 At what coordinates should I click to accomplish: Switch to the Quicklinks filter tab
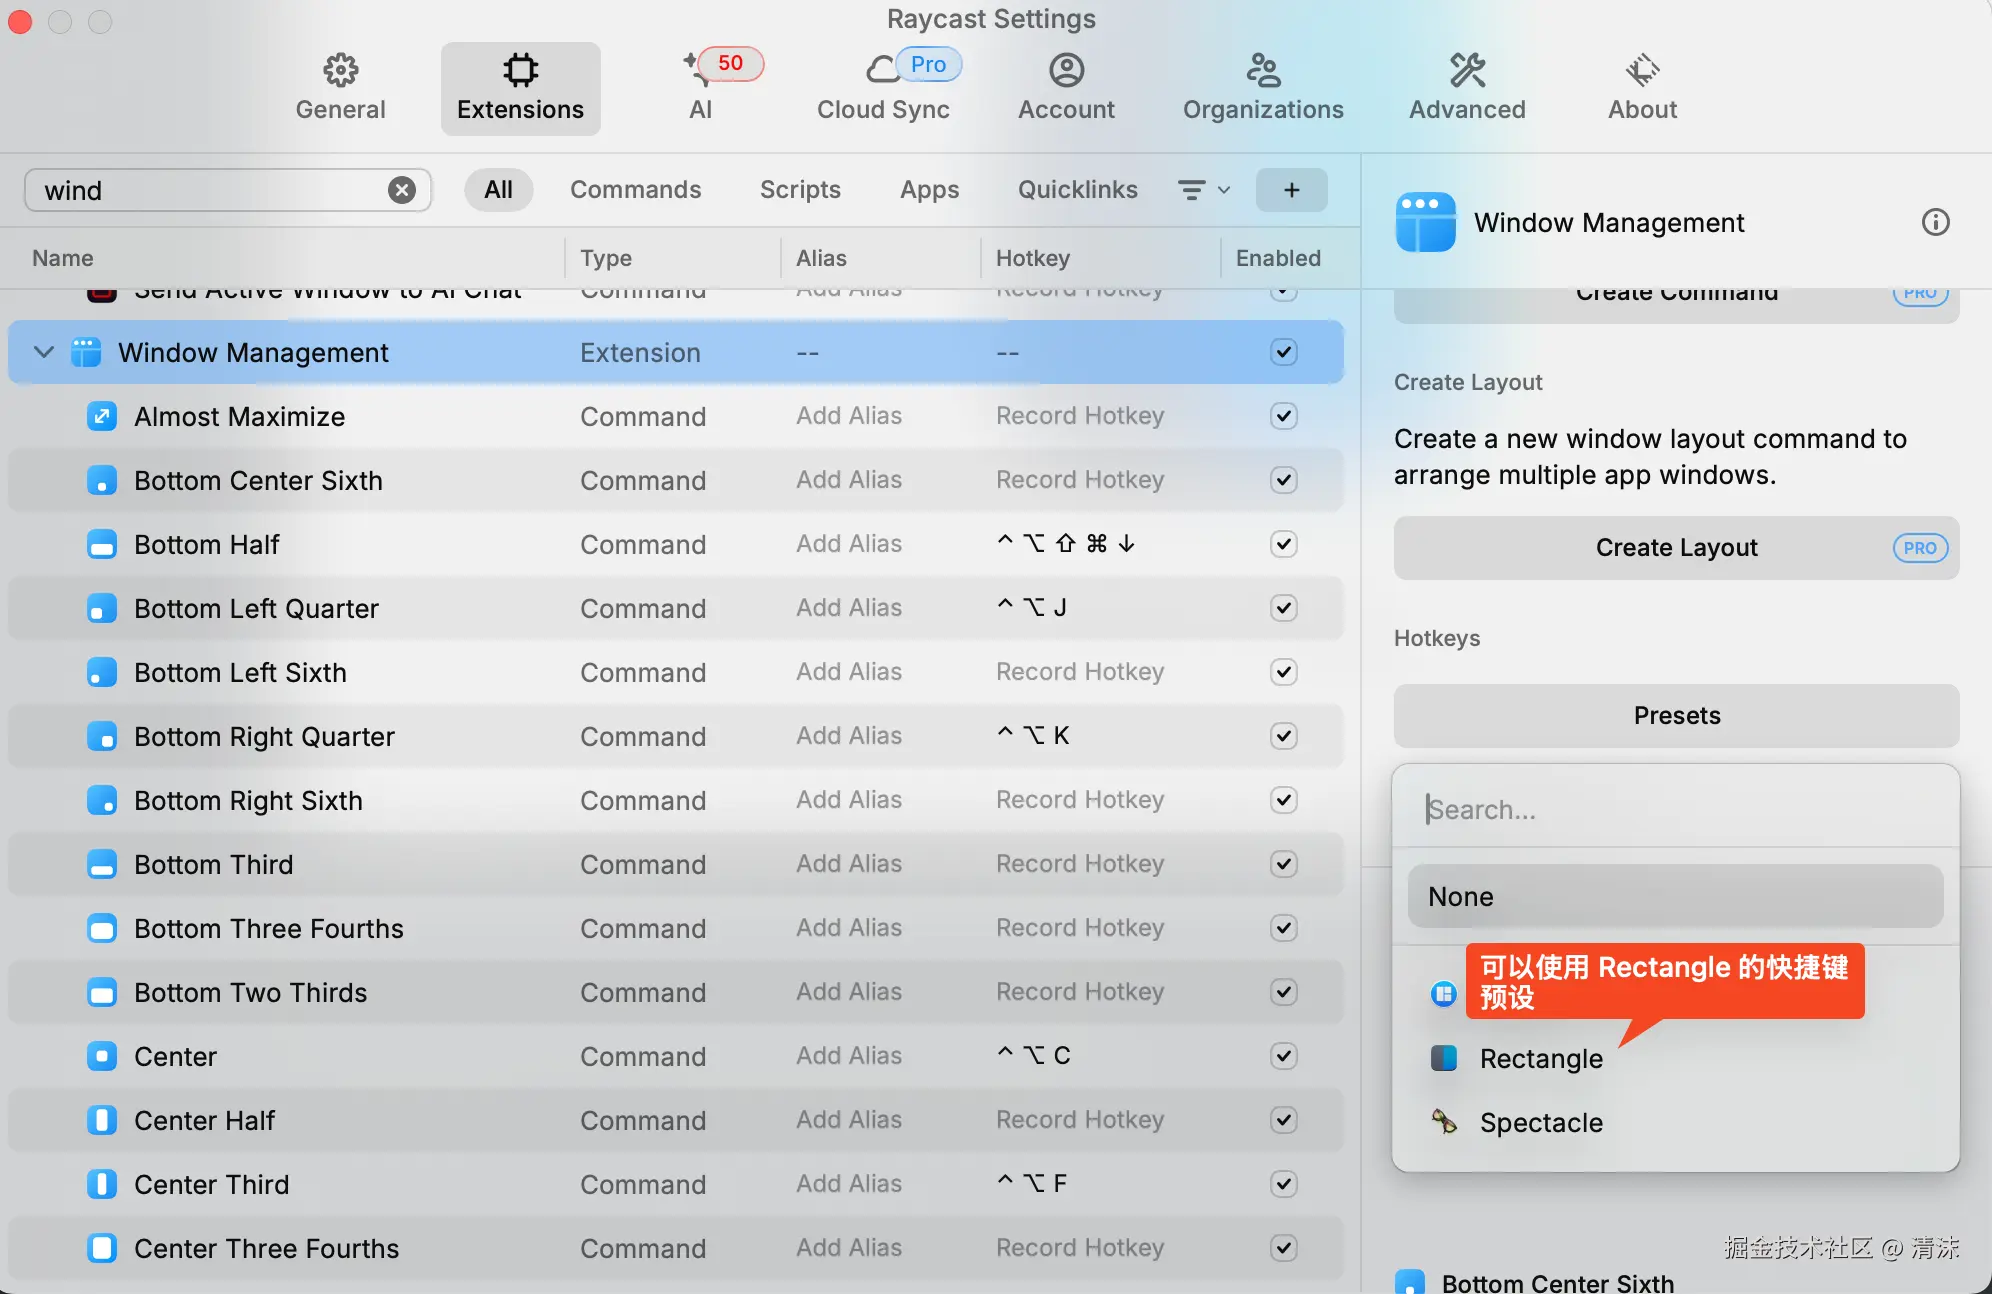click(1077, 190)
